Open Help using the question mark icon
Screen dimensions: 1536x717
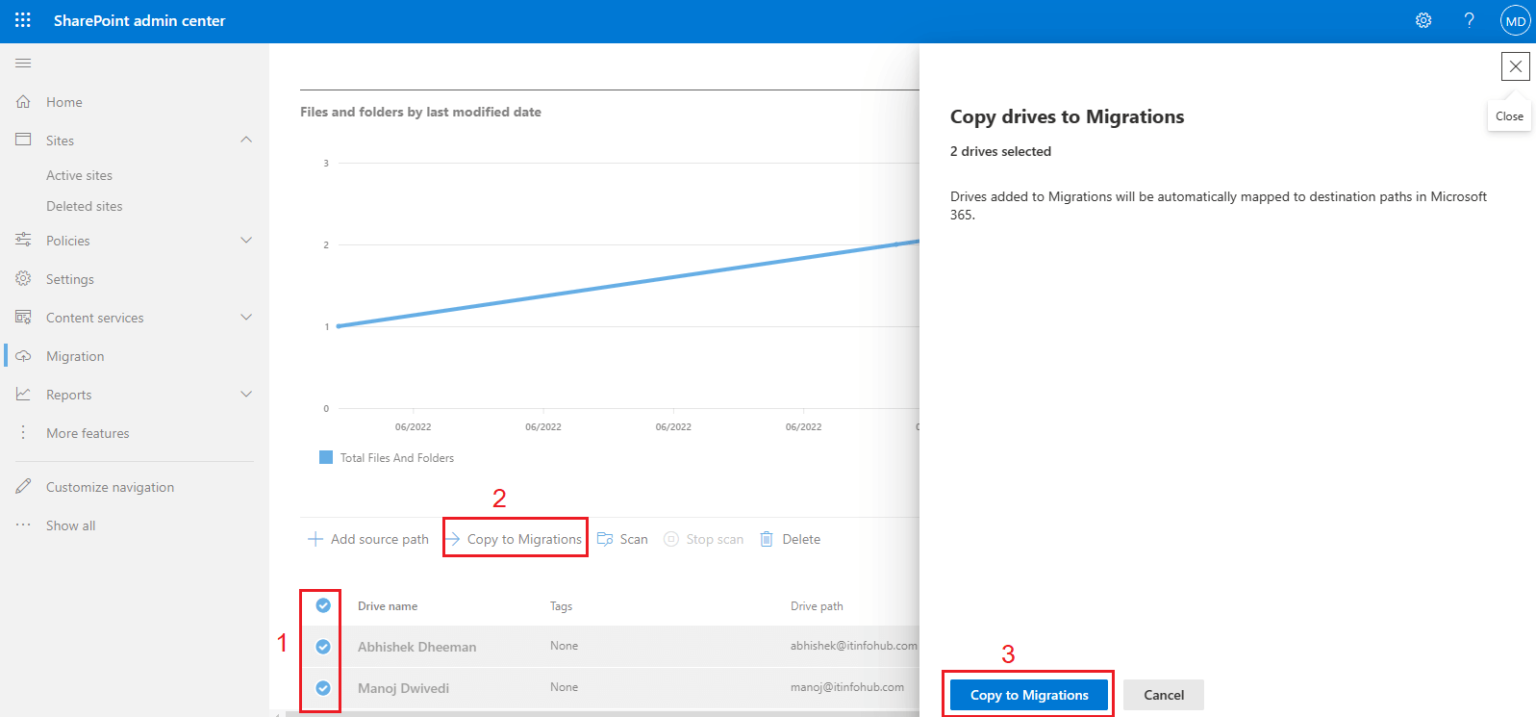(x=1469, y=19)
